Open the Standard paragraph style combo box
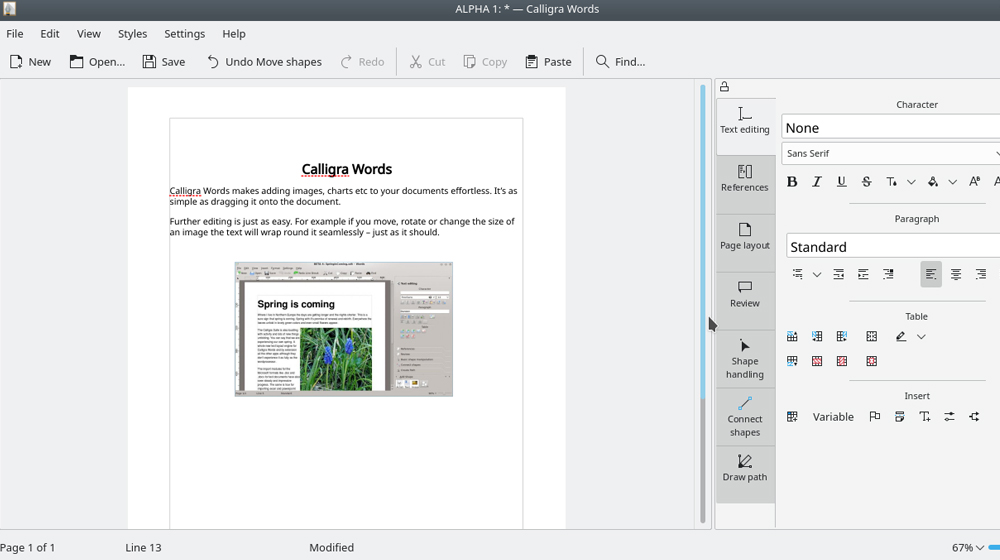The width and height of the screenshot is (1000, 560). pos(893,247)
